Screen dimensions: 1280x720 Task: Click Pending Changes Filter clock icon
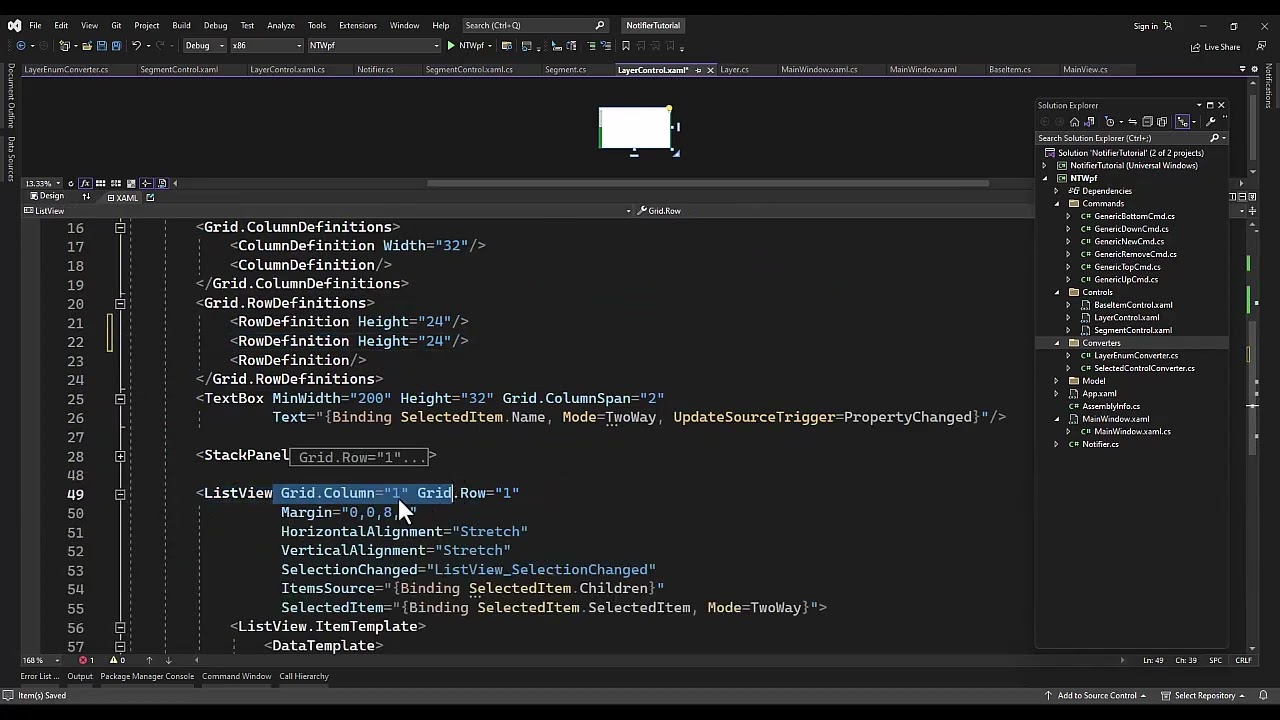[1110, 122]
